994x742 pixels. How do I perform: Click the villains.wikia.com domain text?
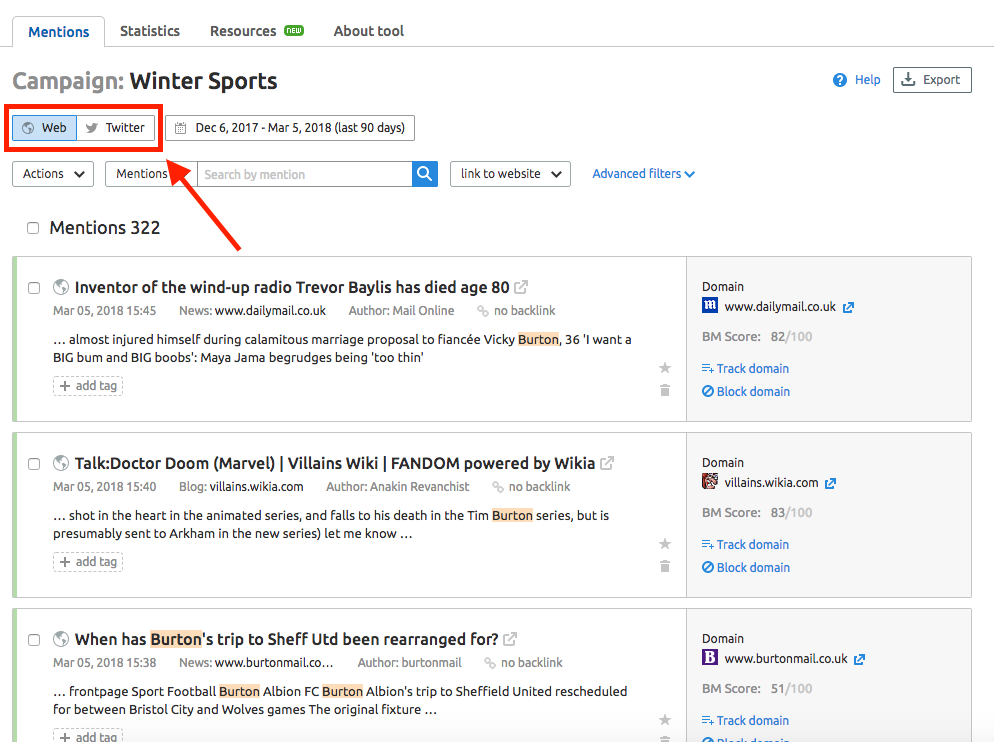[x=771, y=483]
